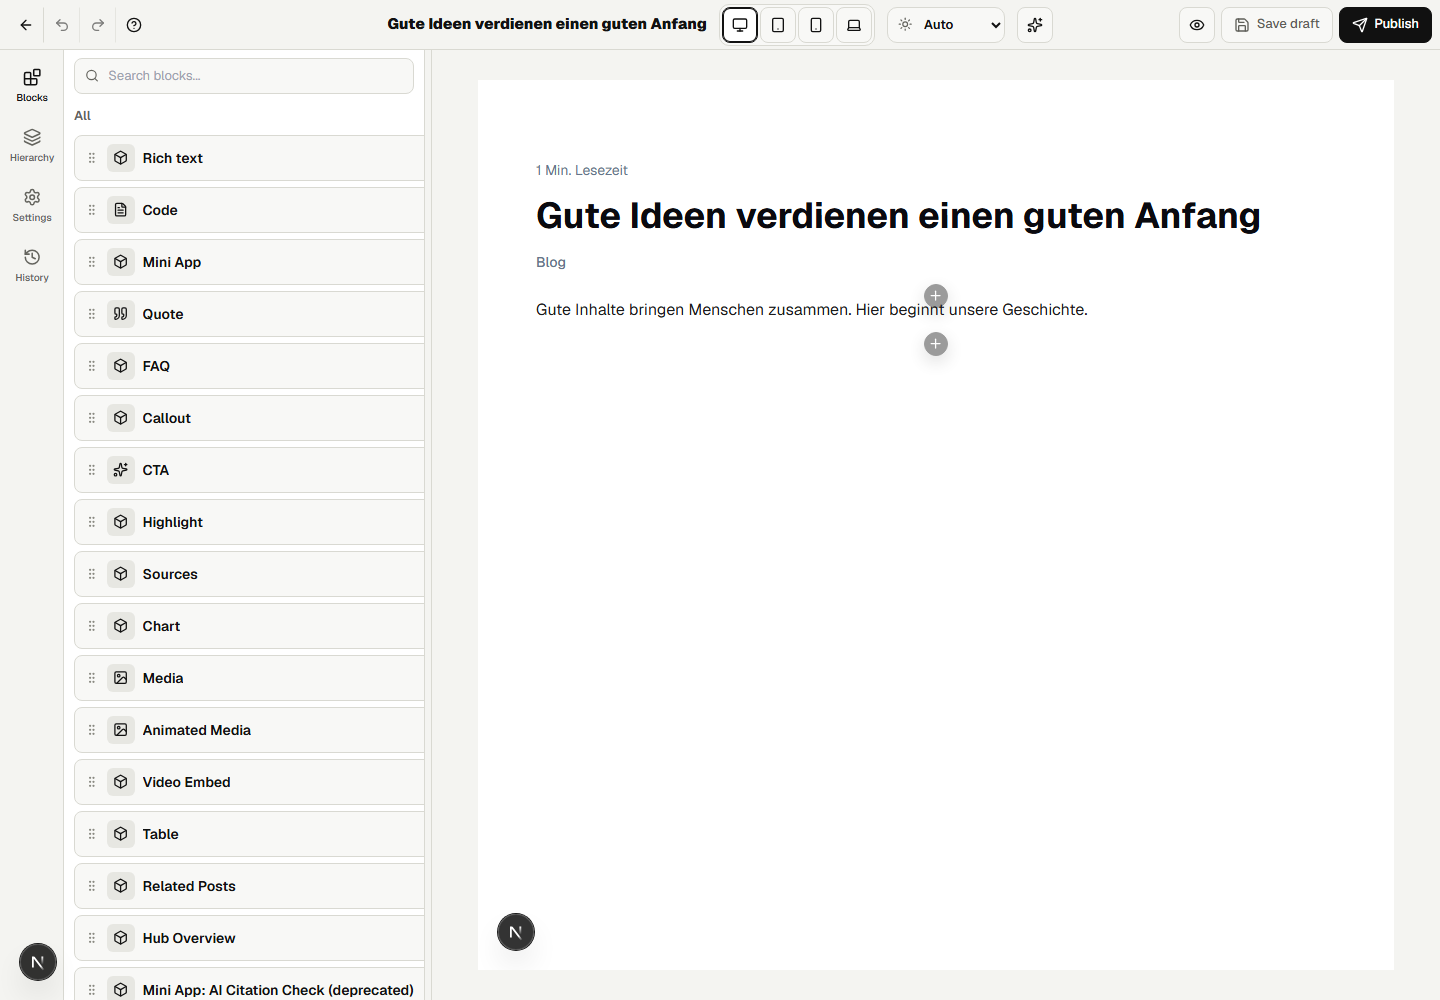Image resolution: width=1440 pixels, height=1000 pixels.
Task: Click the Media block image icon
Action: tap(121, 678)
